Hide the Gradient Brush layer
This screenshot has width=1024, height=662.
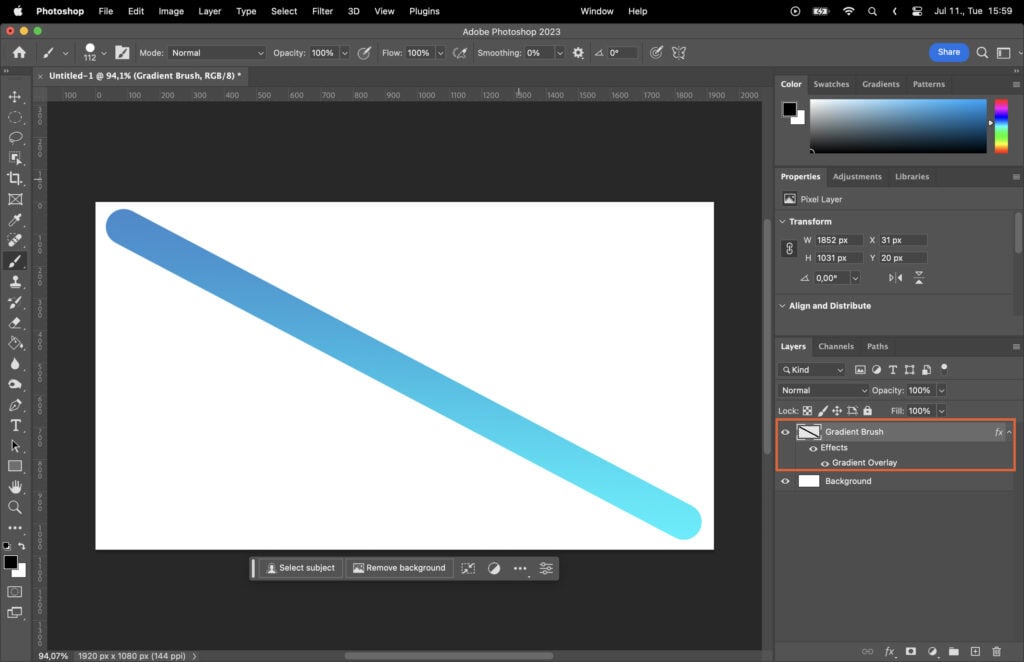[x=786, y=431]
